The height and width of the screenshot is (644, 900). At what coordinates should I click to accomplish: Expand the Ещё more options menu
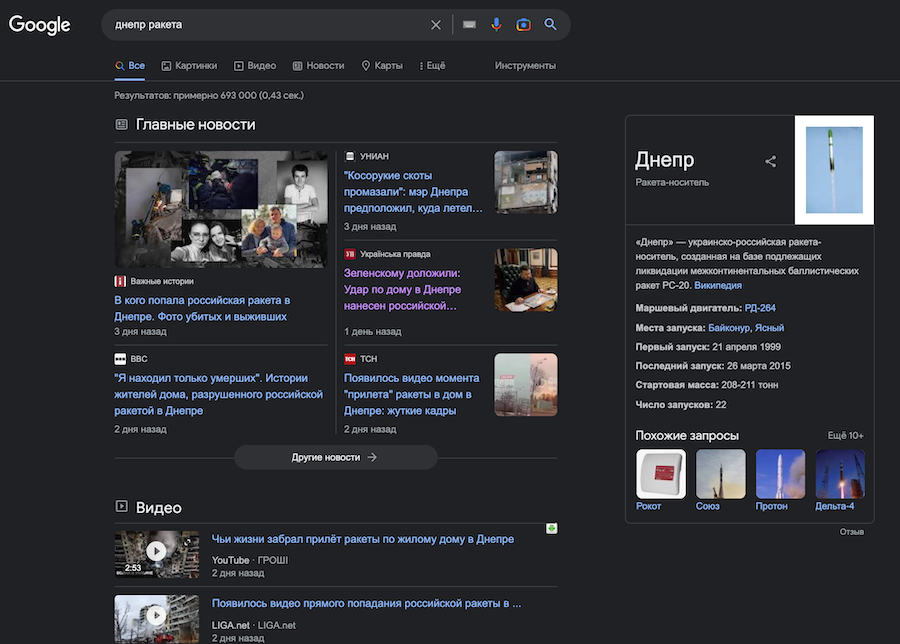click(x=431, y=66)
